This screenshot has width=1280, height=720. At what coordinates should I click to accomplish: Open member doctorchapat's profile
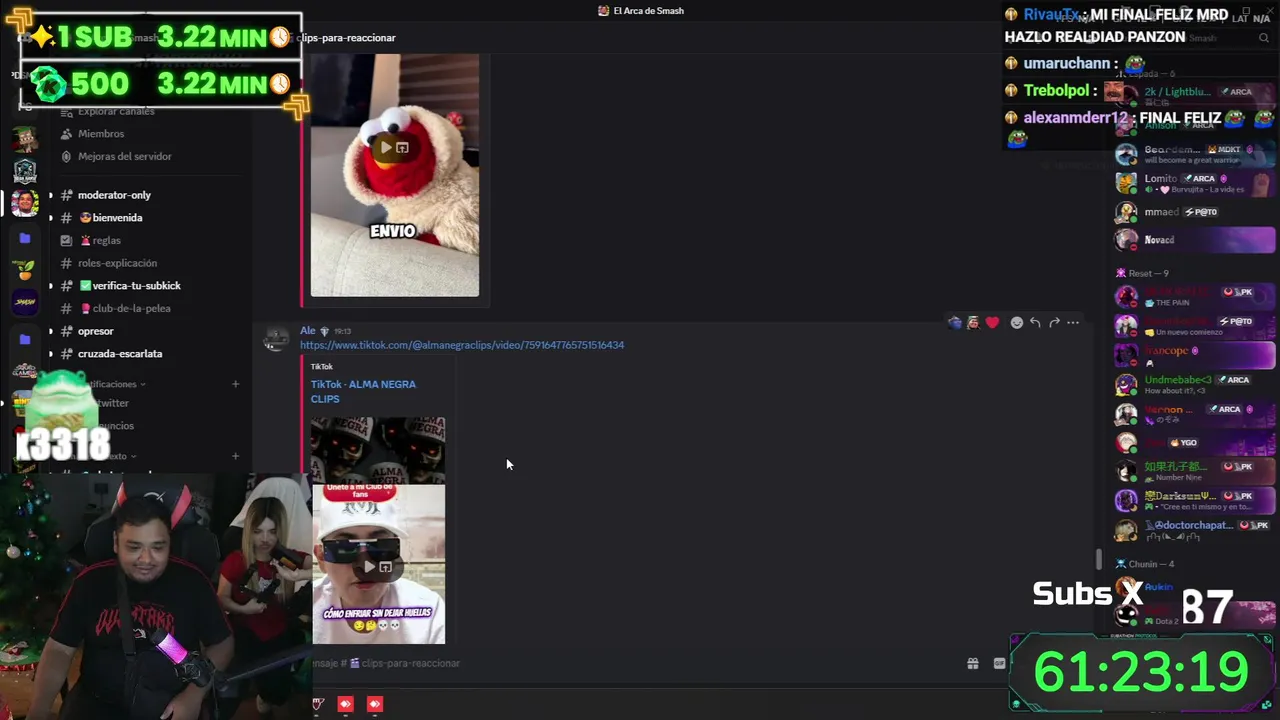tap(1195, 529)
